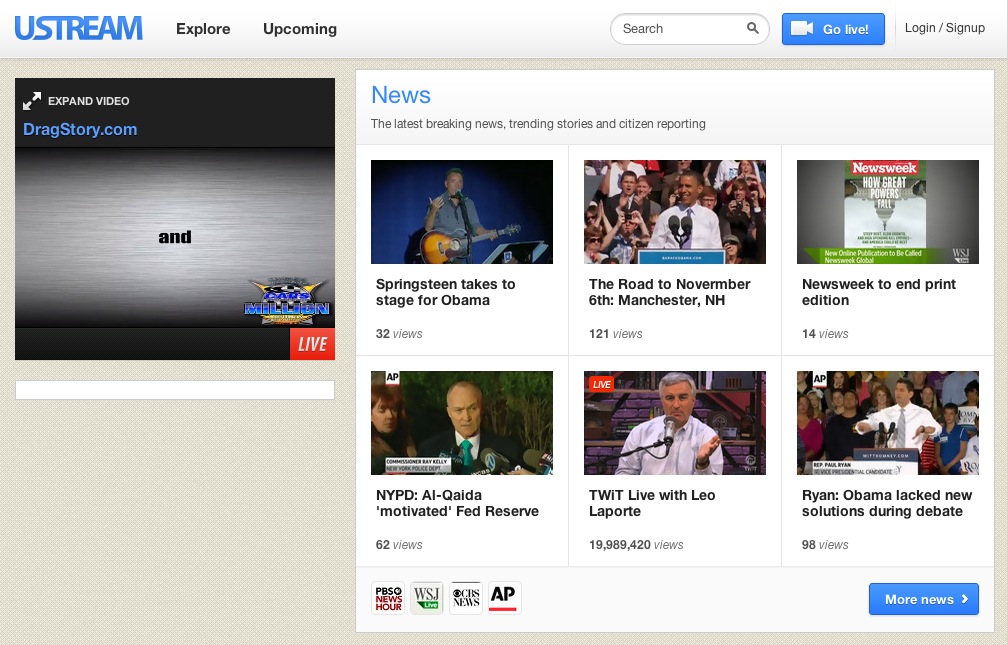Open the Ryan Obama debate headline
1007x645 pixels.
tap(888, 503)
